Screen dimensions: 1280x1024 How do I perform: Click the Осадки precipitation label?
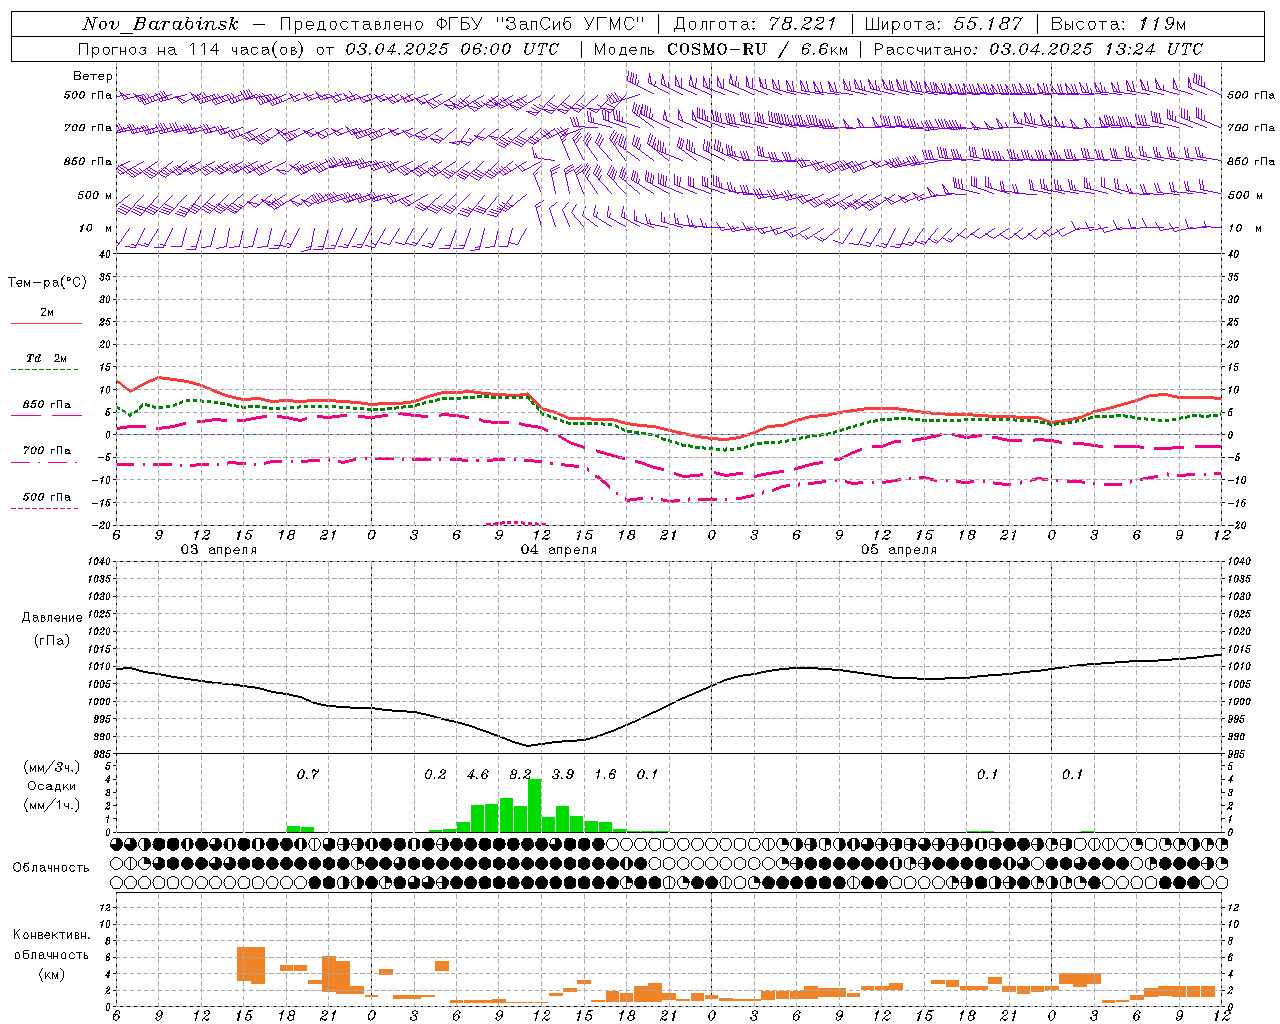50,786
